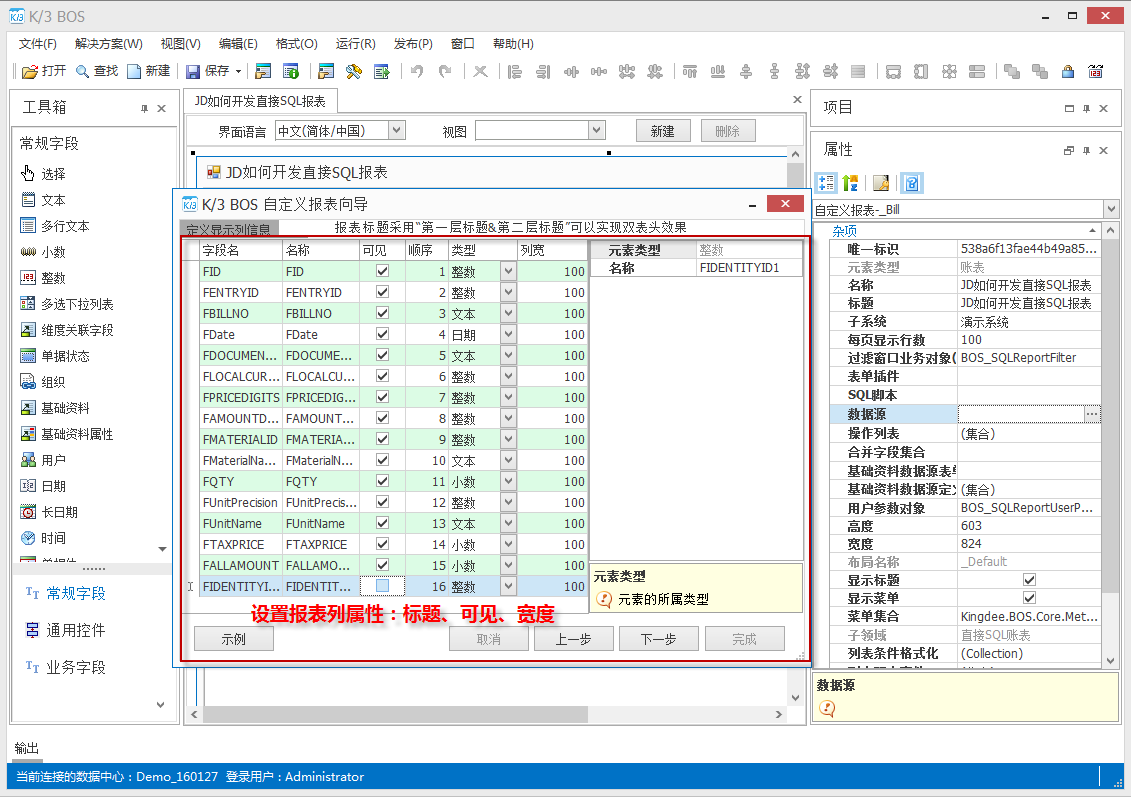Screen dimensions: 1131x797
Task: Switch property grid to categorized view icon
Action: tap(825, 182)
